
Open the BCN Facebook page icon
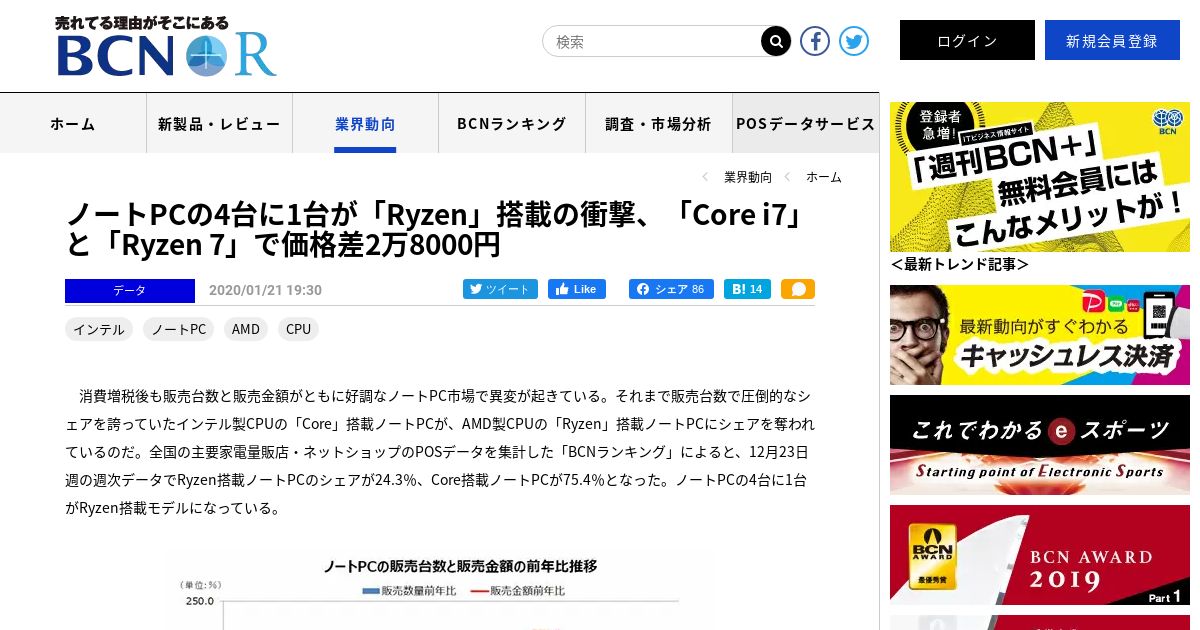pos(815,41)
